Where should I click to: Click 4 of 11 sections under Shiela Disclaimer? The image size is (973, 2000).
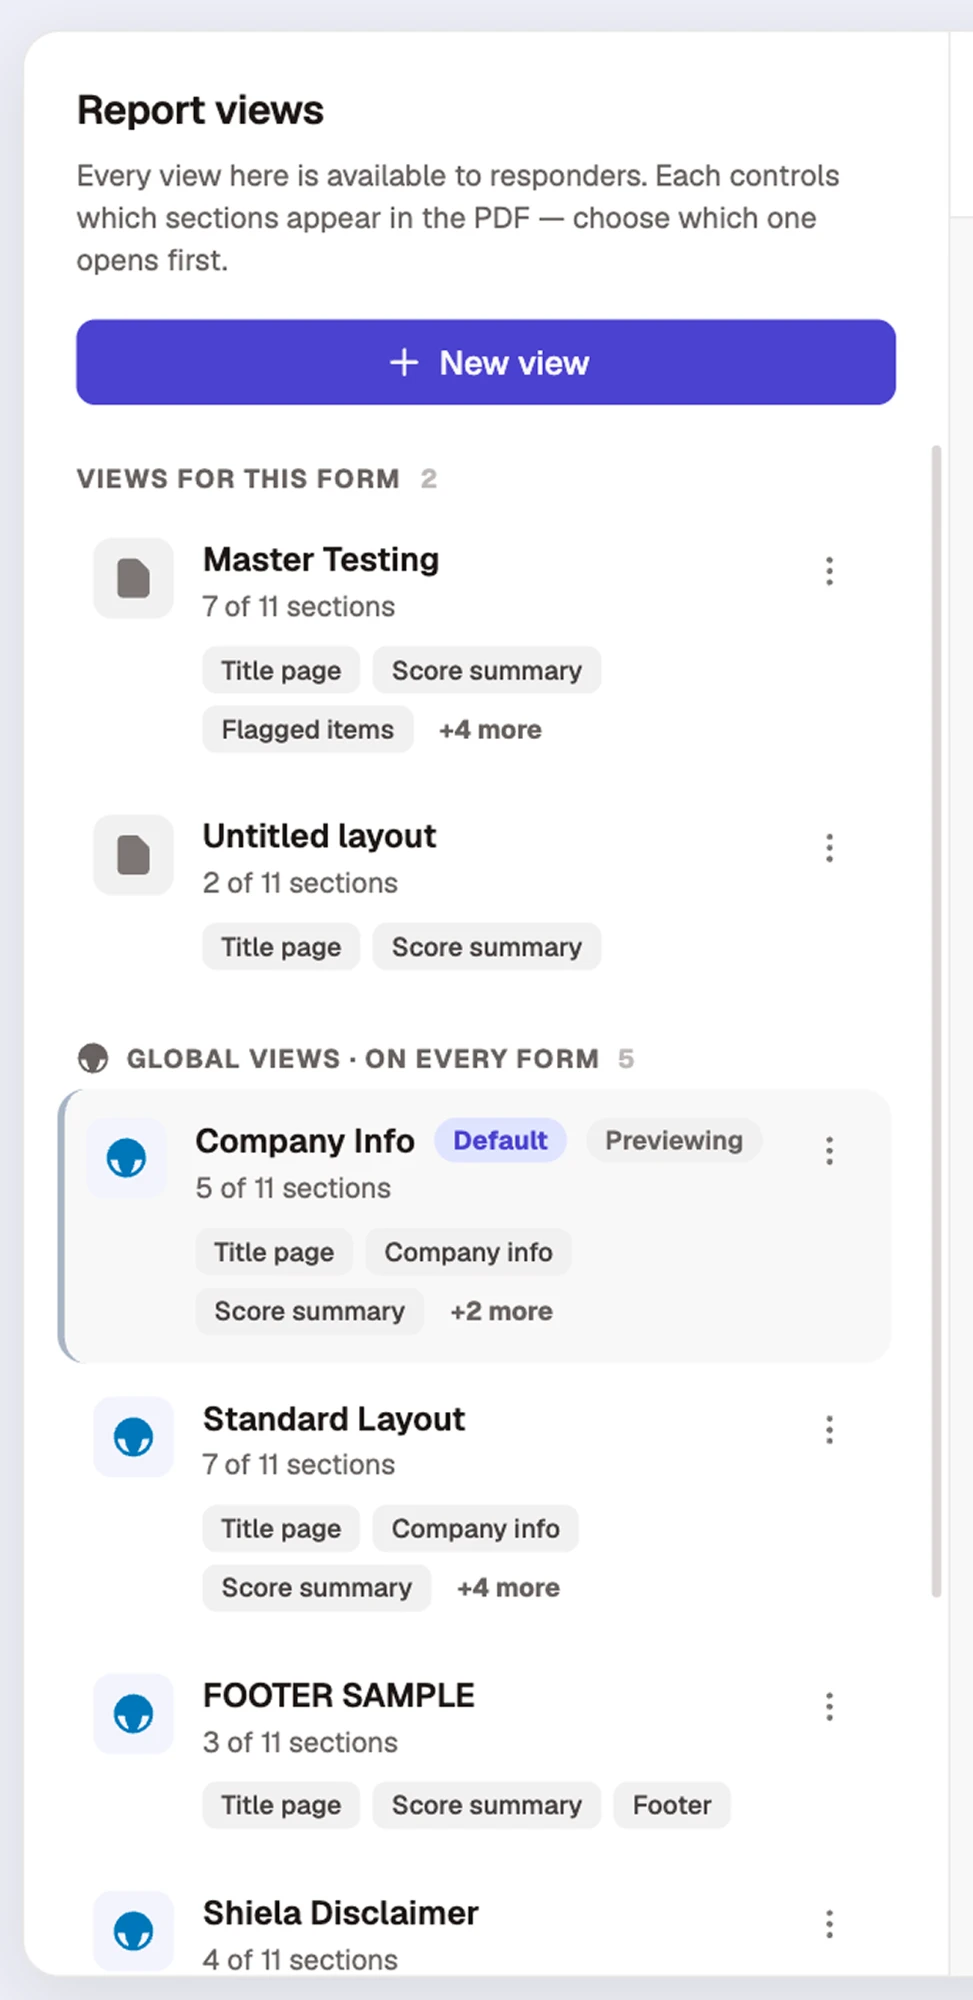(x=300, y=1960)
